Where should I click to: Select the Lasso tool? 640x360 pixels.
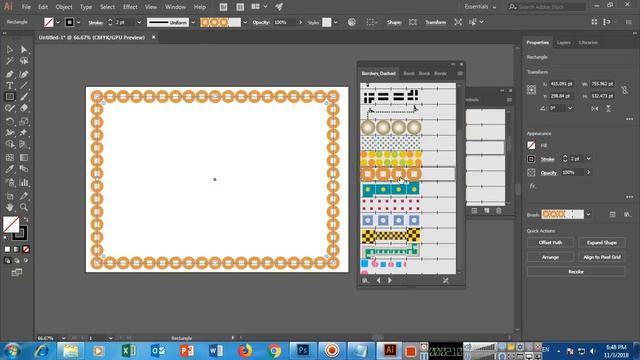[x=24, y=61]
